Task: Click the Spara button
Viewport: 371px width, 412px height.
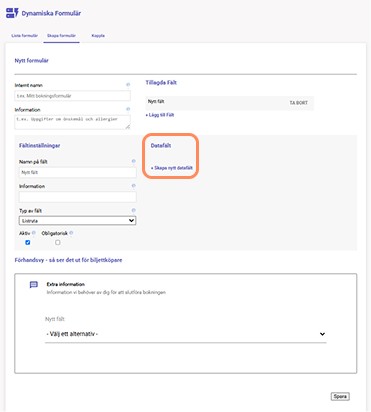Action: click(340, 396)
